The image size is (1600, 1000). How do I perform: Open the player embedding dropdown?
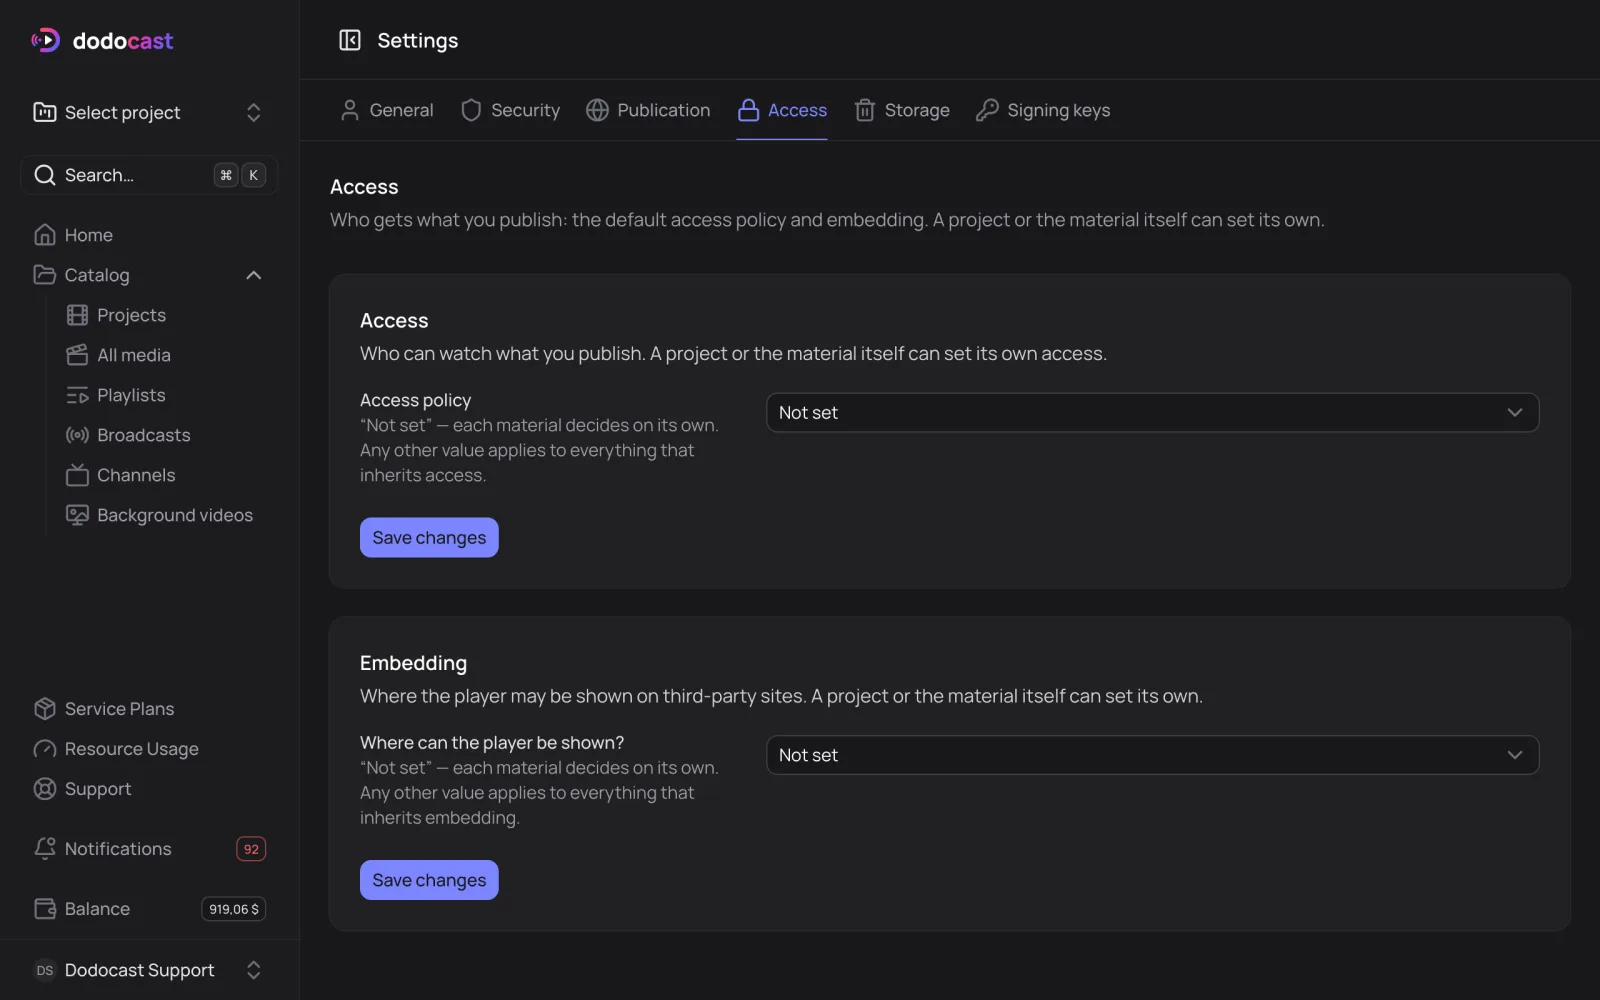(x=1152, y=755)
